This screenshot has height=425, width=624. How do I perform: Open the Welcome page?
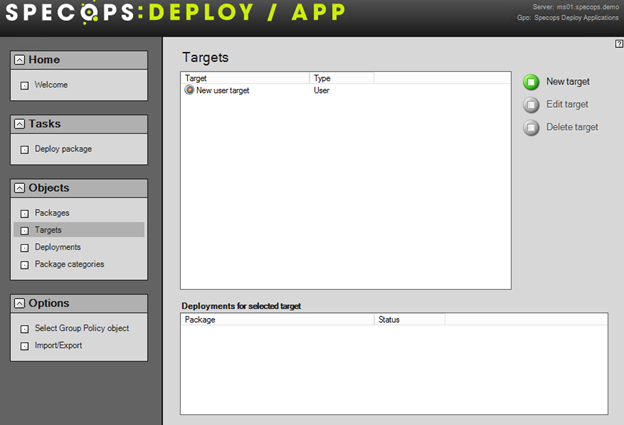[51, 85]
